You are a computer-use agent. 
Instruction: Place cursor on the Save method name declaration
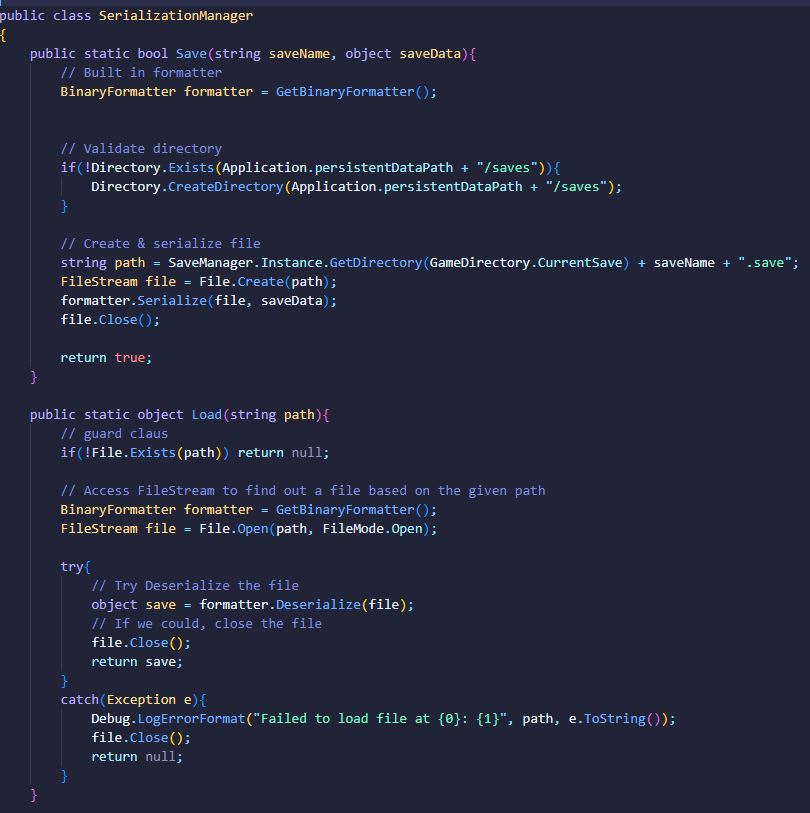191,53
